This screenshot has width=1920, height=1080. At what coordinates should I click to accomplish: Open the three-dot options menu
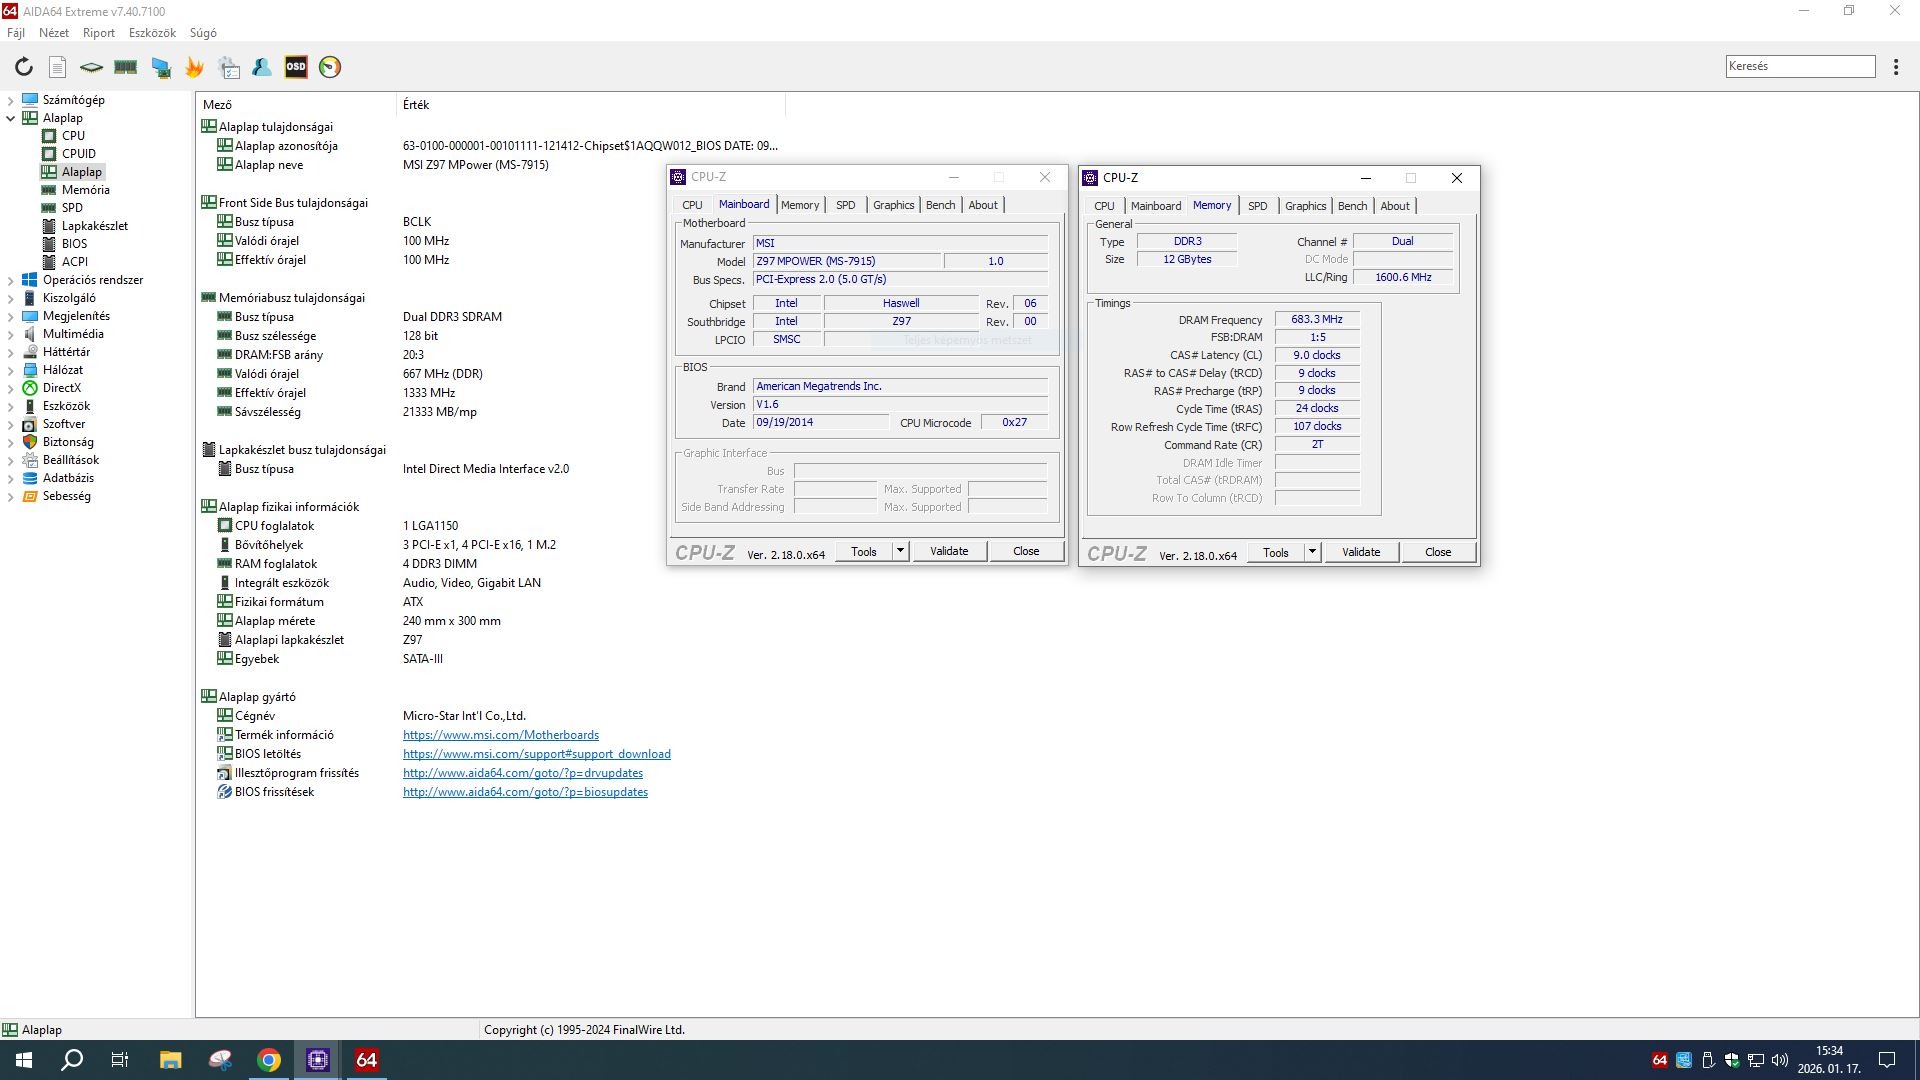[1896, 67]
